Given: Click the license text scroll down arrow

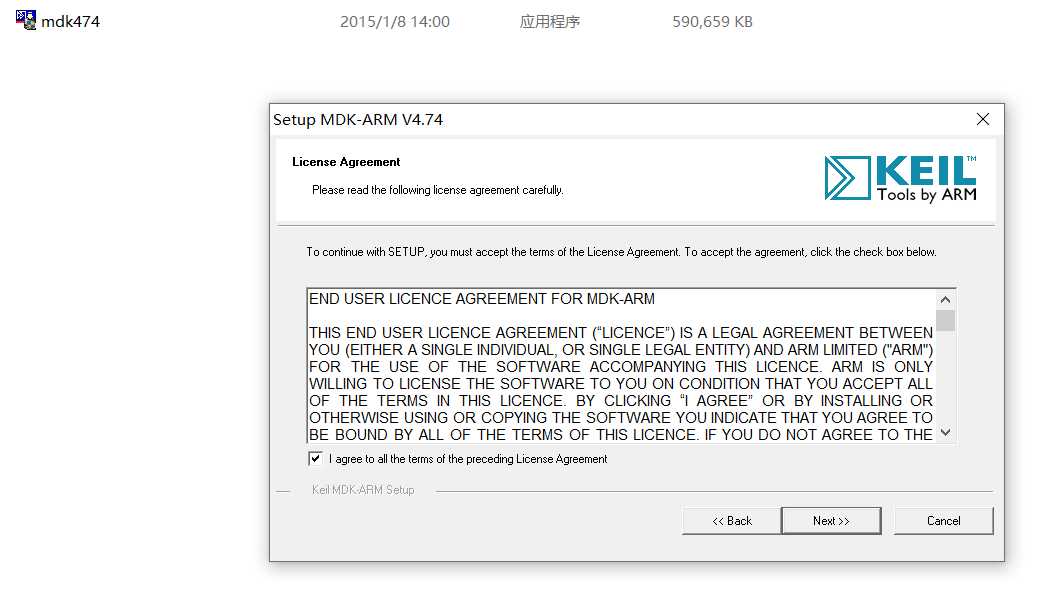Looking at the screenshot, I should (945, 433).
